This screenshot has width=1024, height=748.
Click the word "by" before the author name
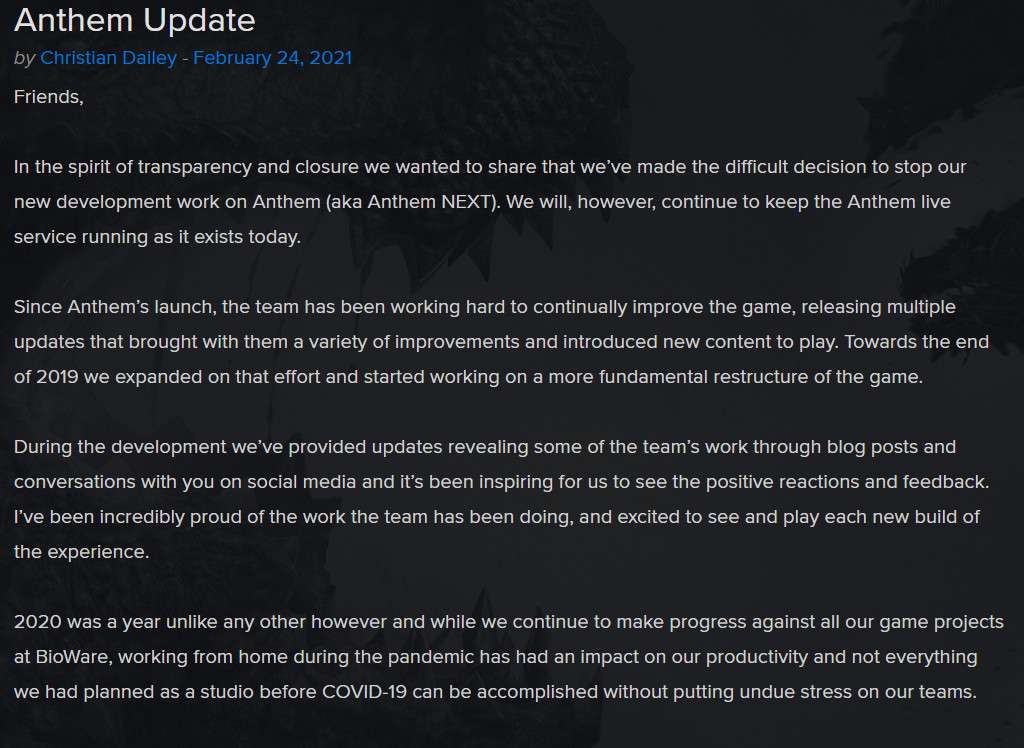(x=25, y=58)
